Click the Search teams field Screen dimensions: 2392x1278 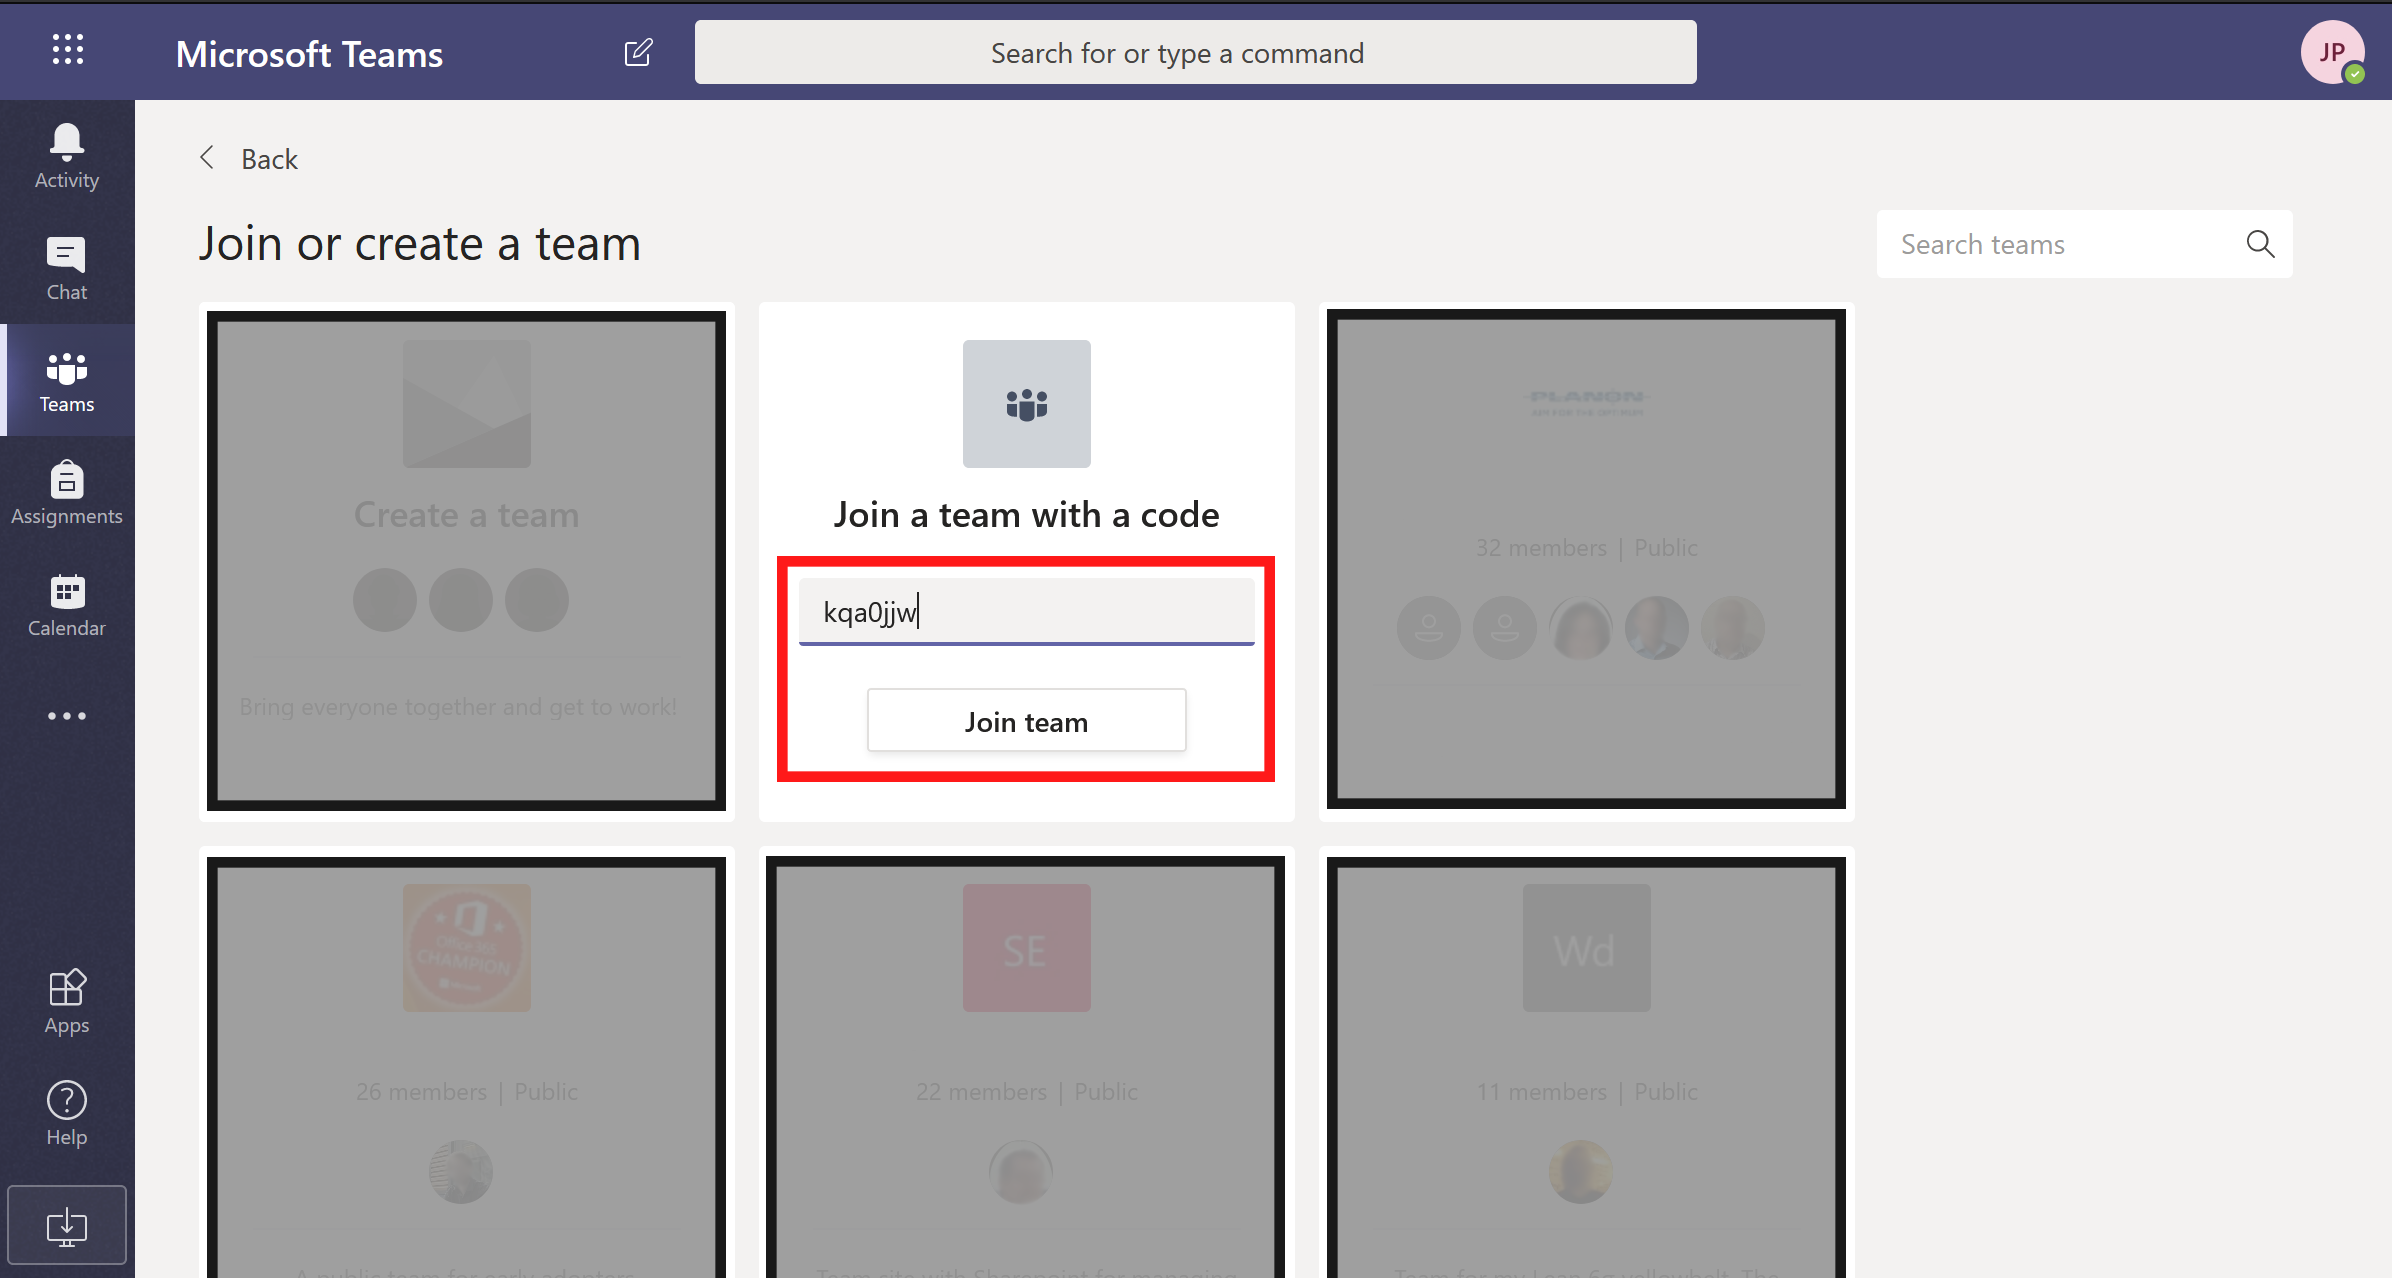click(2084, 244)
